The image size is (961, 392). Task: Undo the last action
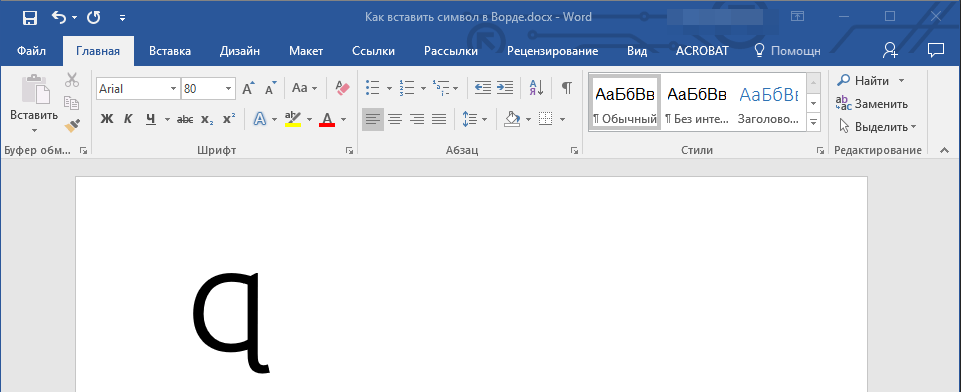pos(59,18)
